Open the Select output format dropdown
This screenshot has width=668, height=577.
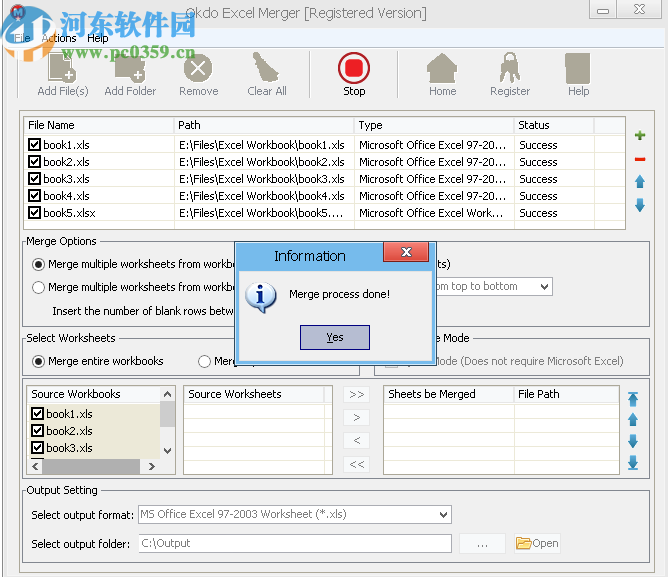(x=443, y=514)
